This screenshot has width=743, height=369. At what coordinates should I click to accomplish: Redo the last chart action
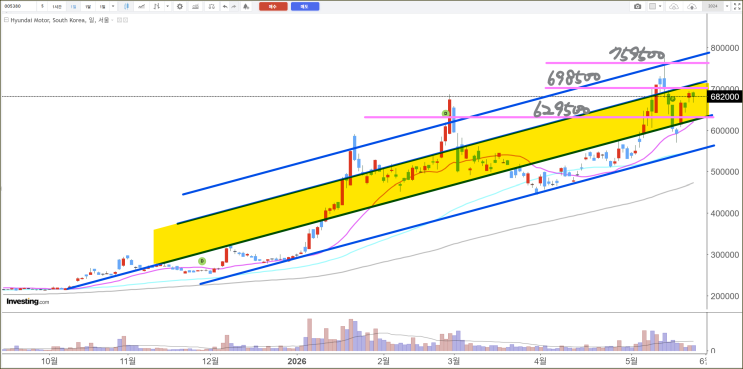coord(234,6)
